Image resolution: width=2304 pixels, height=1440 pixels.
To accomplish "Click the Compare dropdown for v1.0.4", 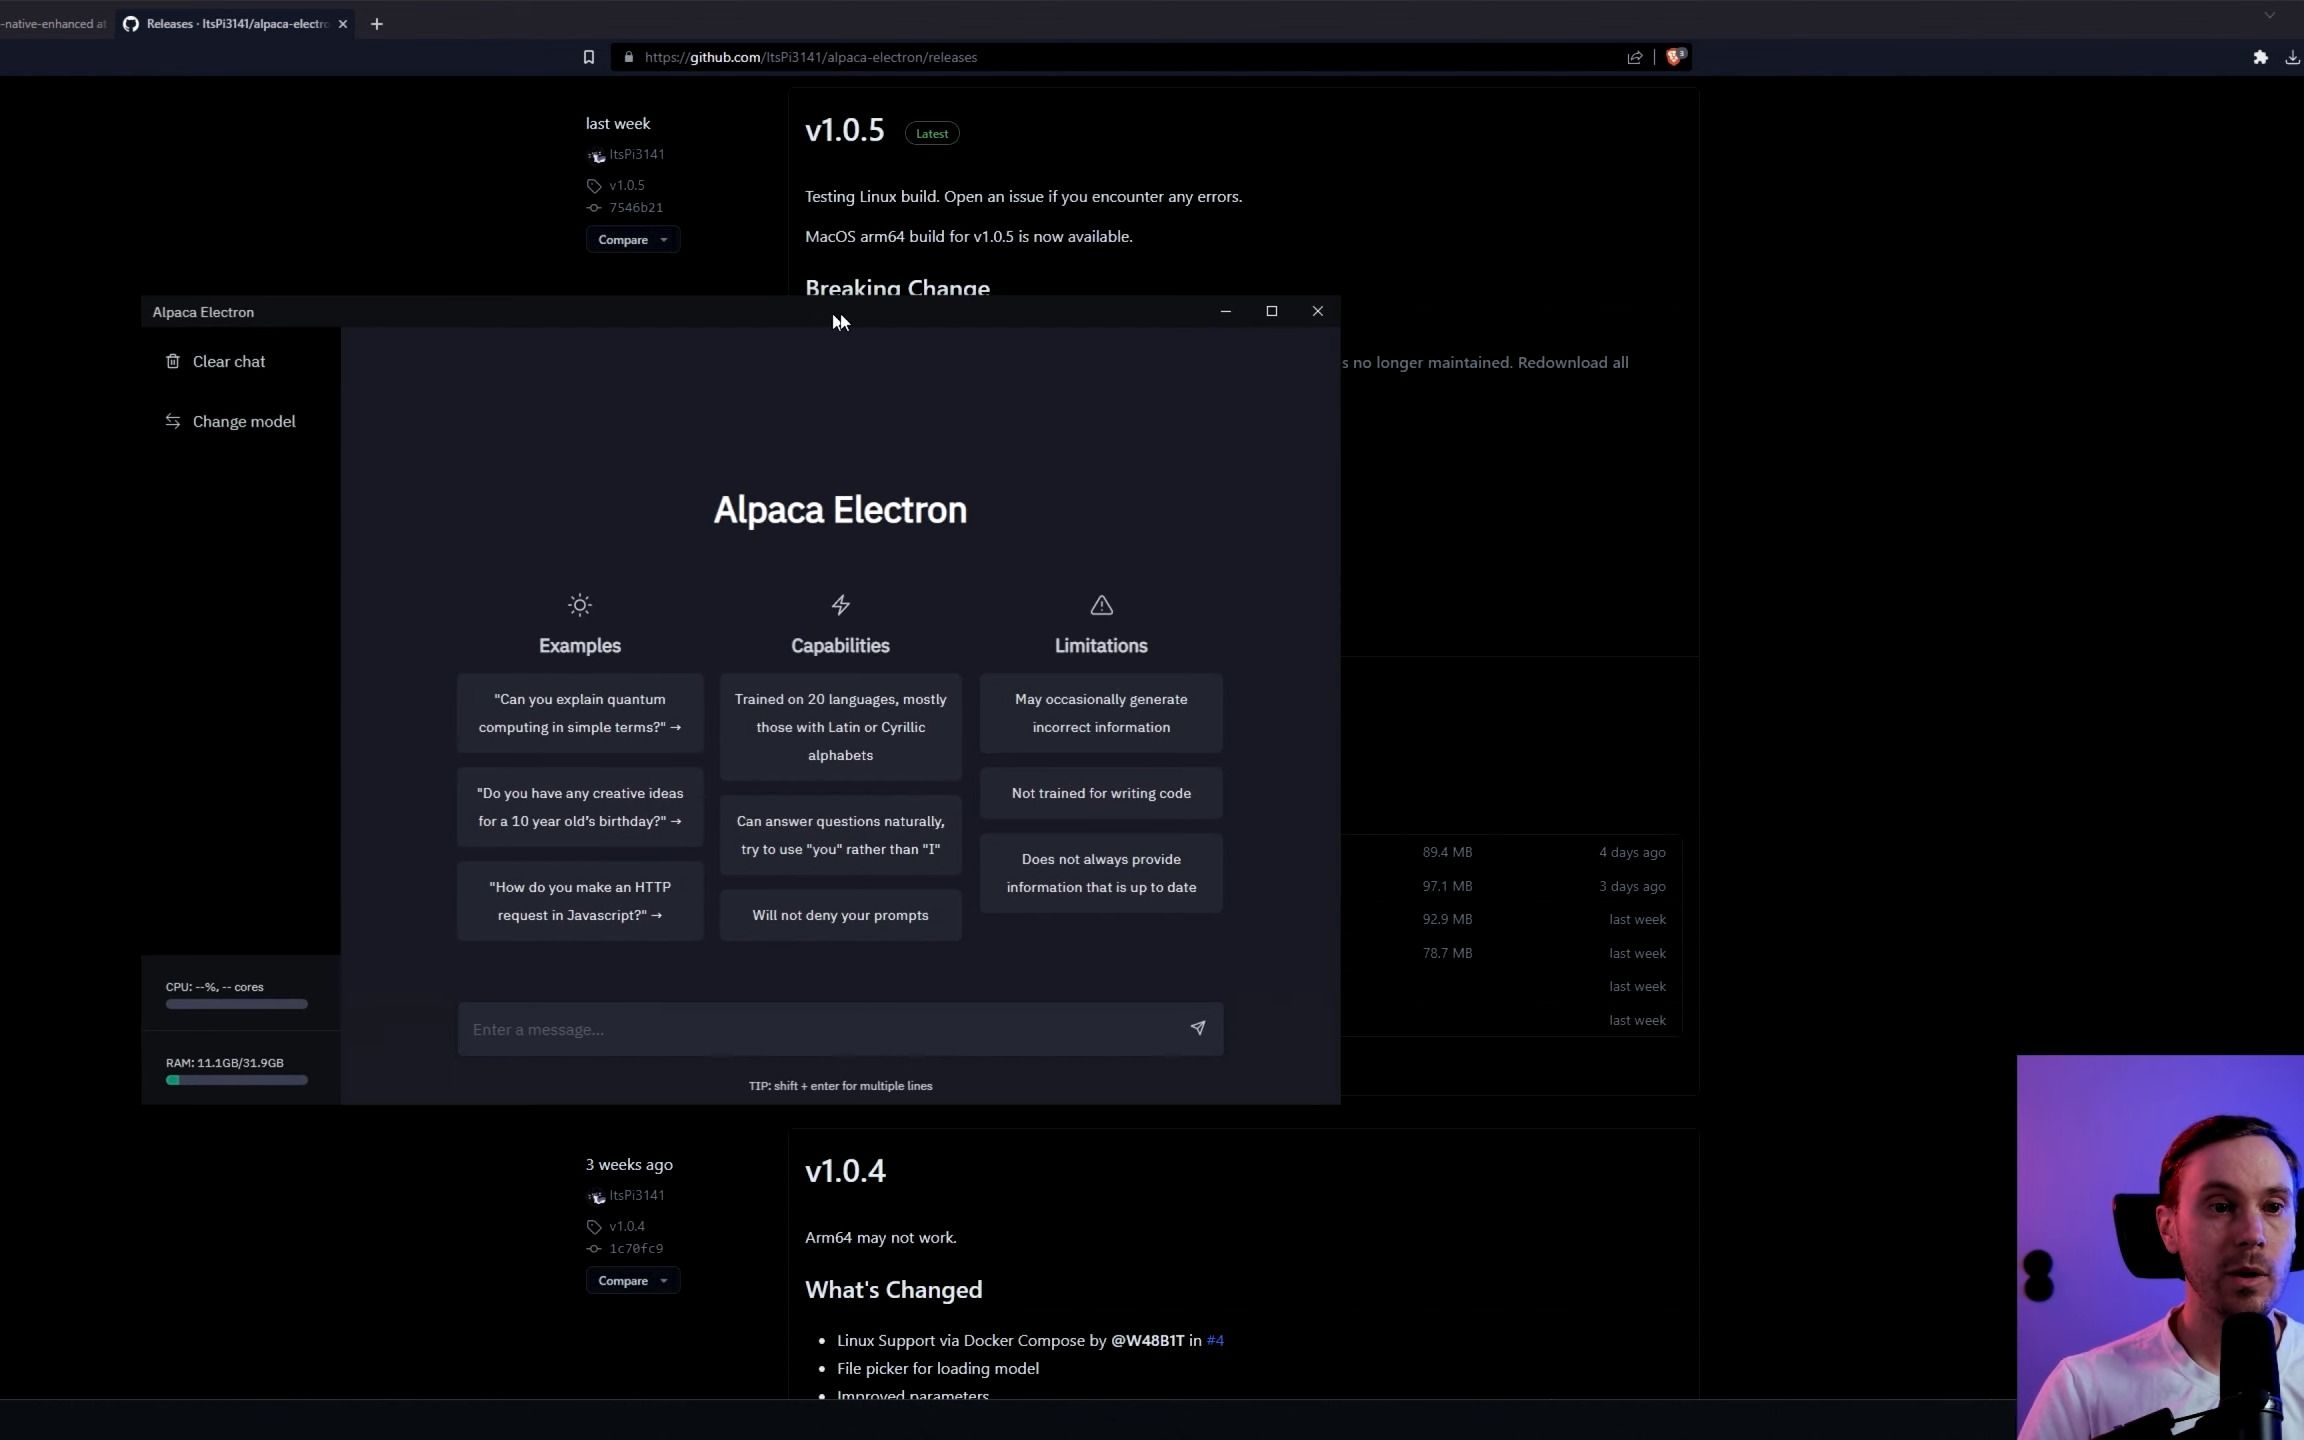I will coord(630,1279).
